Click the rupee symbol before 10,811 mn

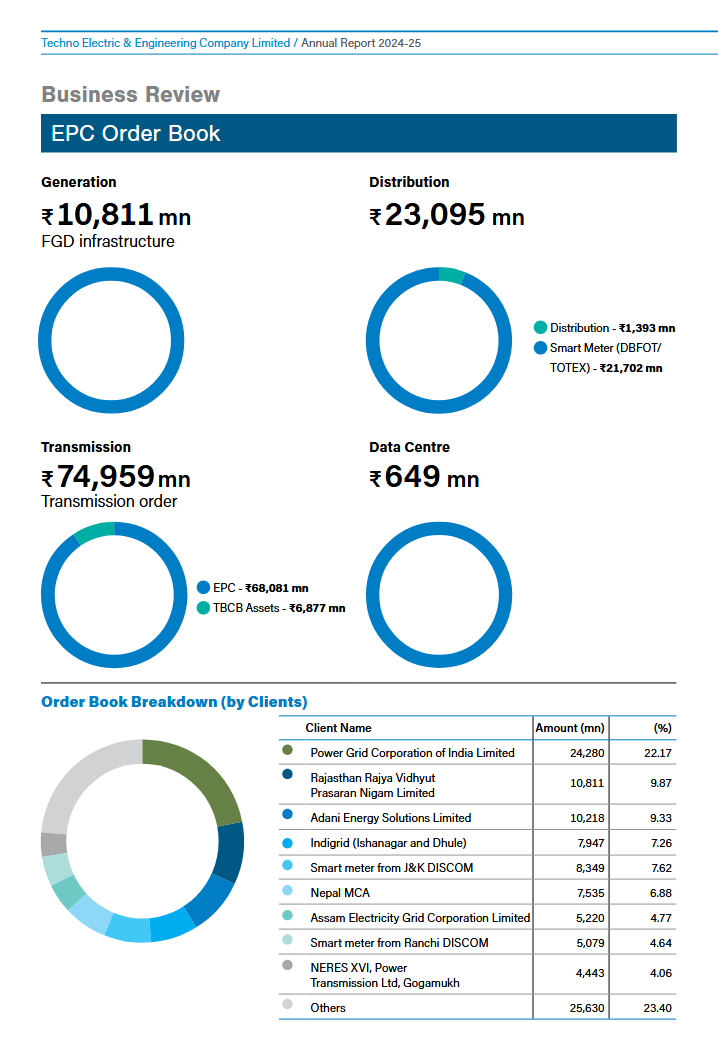tap(48, 216)
